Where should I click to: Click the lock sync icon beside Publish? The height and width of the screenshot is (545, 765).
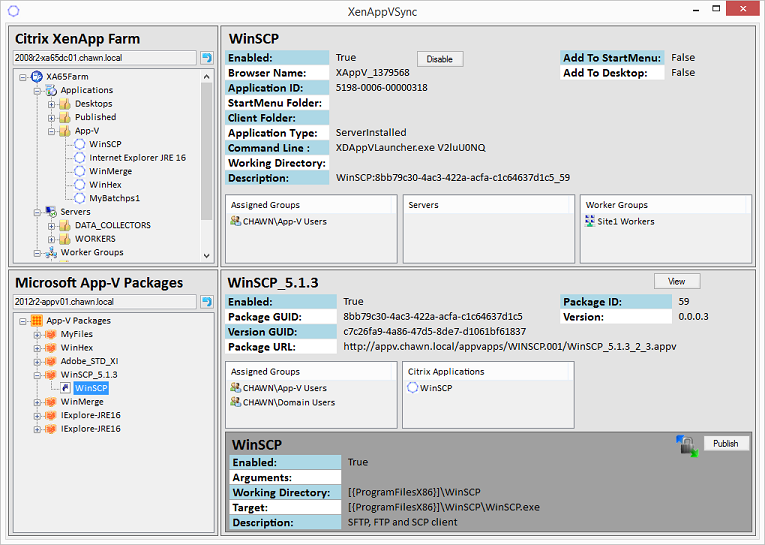click(x=687, y=445)
